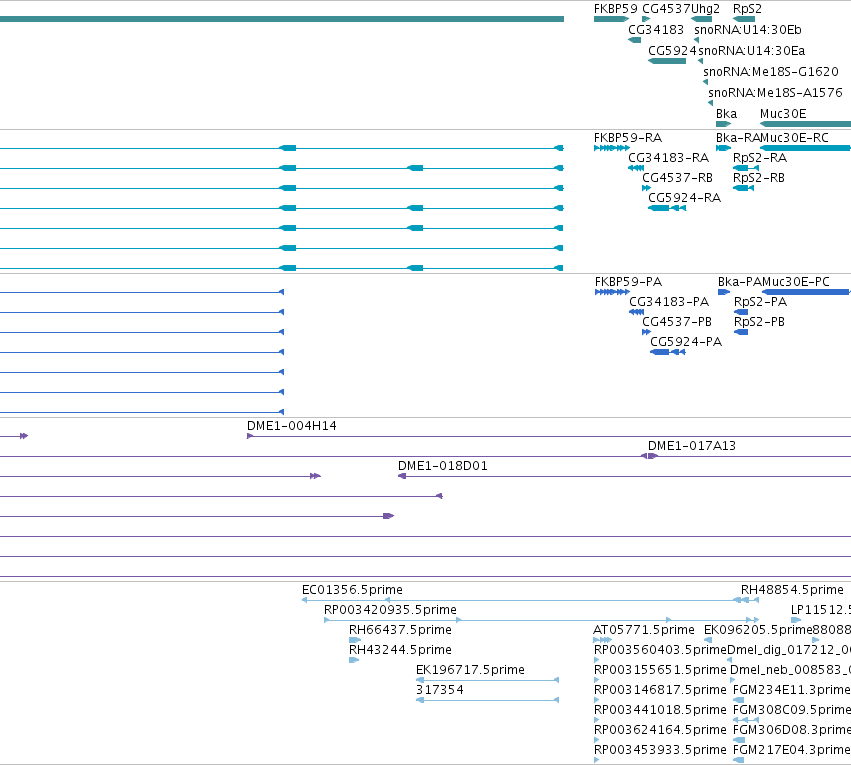Select the RH48854.5prime EST label
The width and height of the screenshot is (851, 765).
(792, 590)
